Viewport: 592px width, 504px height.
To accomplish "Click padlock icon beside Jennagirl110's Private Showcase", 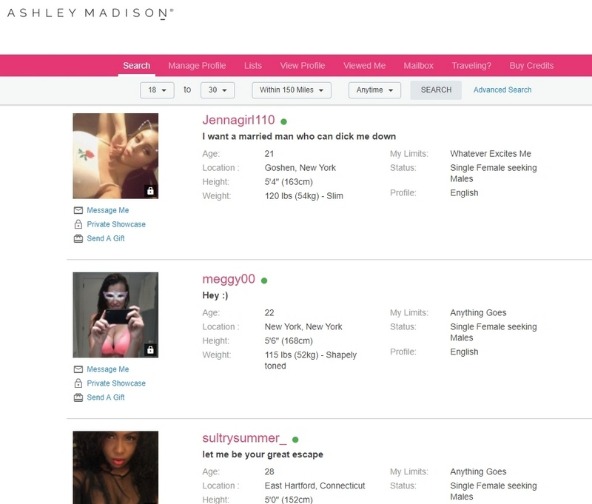I will click(78, 224).
